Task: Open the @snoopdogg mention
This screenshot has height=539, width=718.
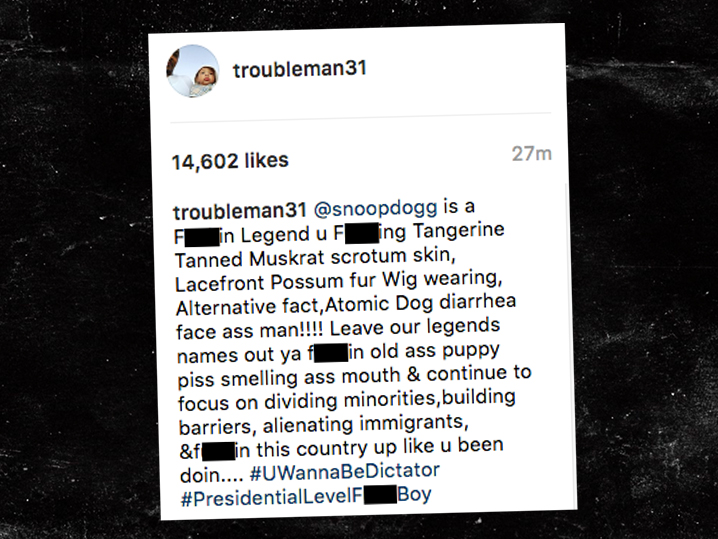Action: click(375, 208)
